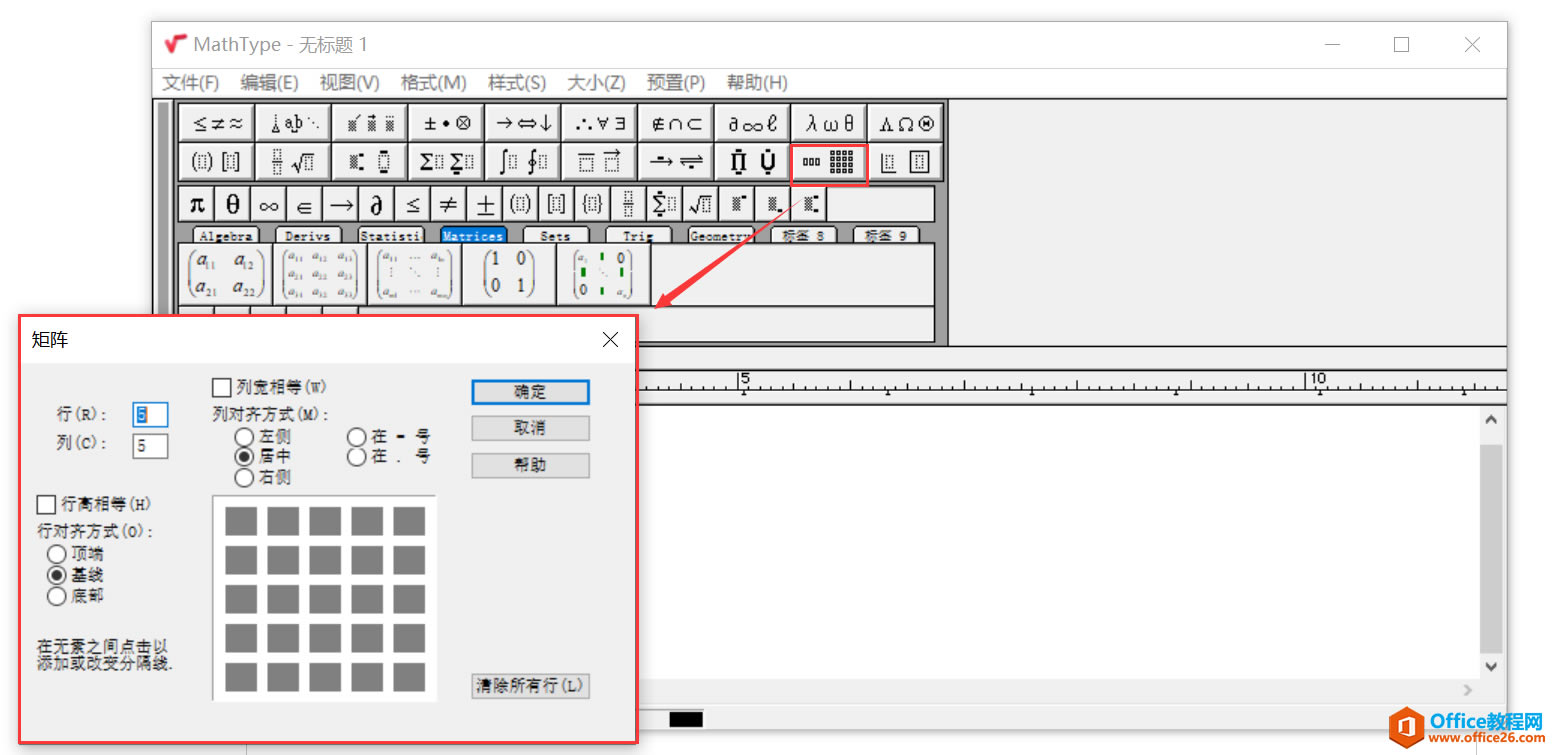Open the products and set theory templates palette
This screenshot has width=1552, height=755.
pos(753,161)
